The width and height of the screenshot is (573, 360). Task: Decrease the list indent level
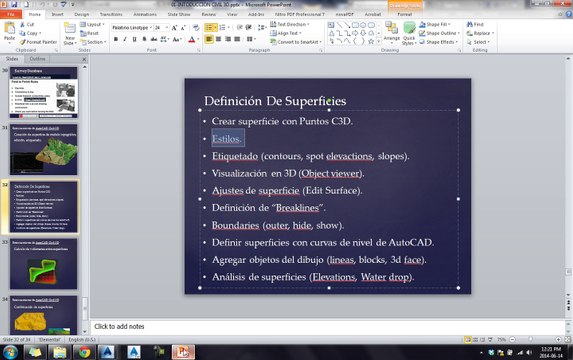[240, 27]
